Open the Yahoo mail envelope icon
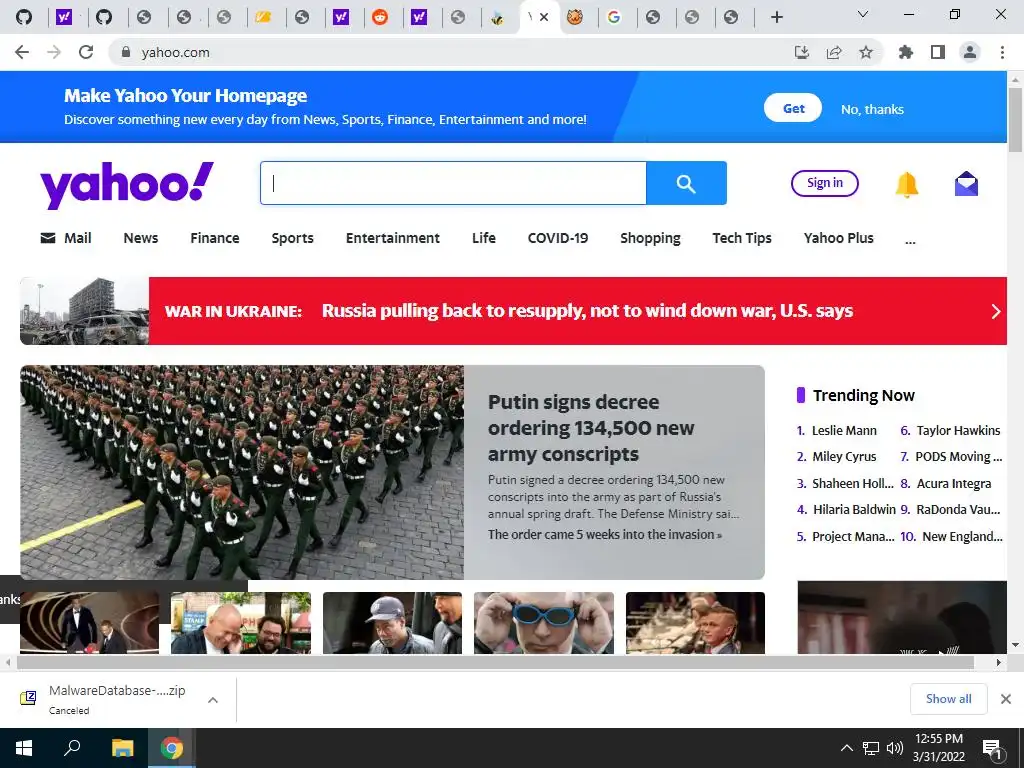Image resolution: width=1024 pixels, height=768 pixels. tap(967, 184)
